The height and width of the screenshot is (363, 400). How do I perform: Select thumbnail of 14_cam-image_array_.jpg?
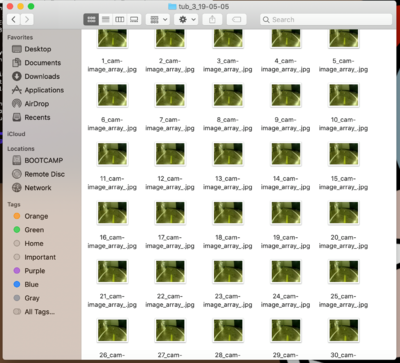coord(286,154)
